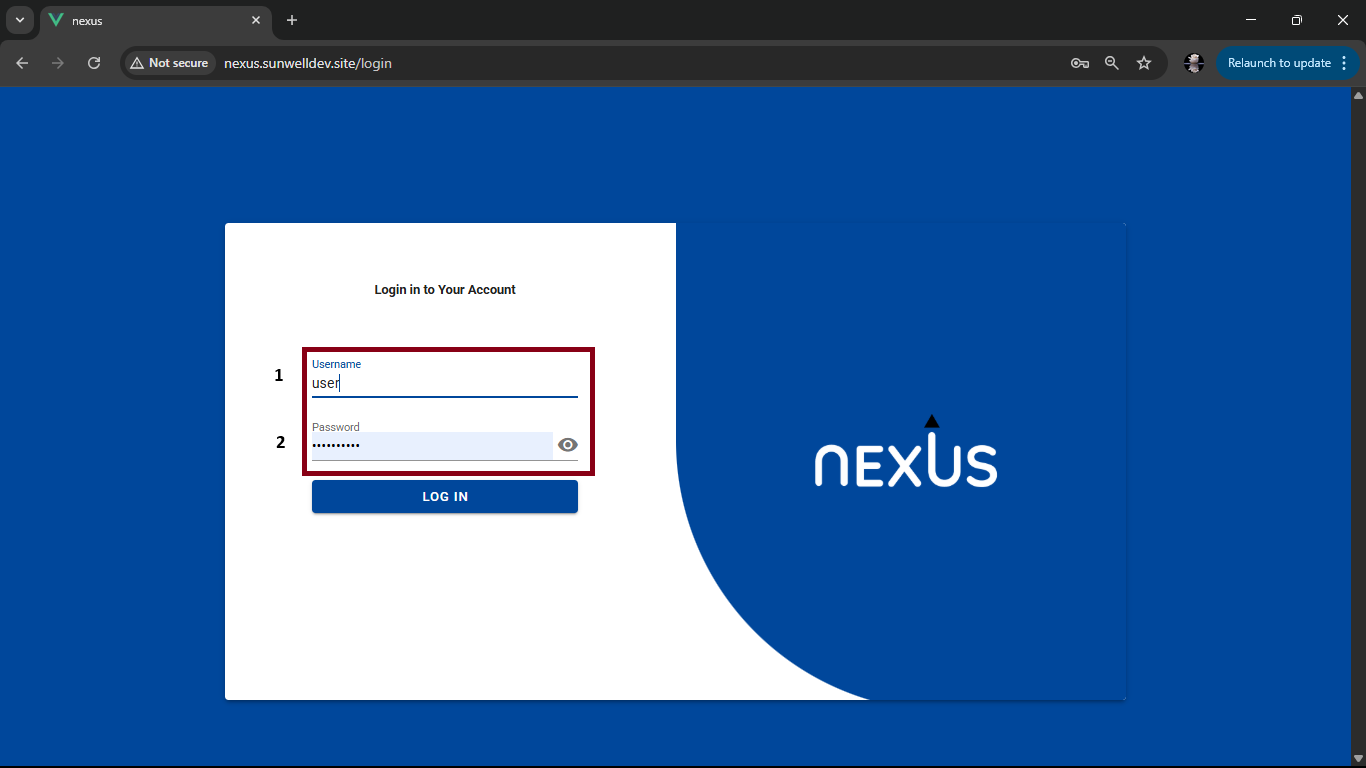Navigate back using the back arrow
The height and width of the screenshot is (768, 1366).
(x=22, y=63)
